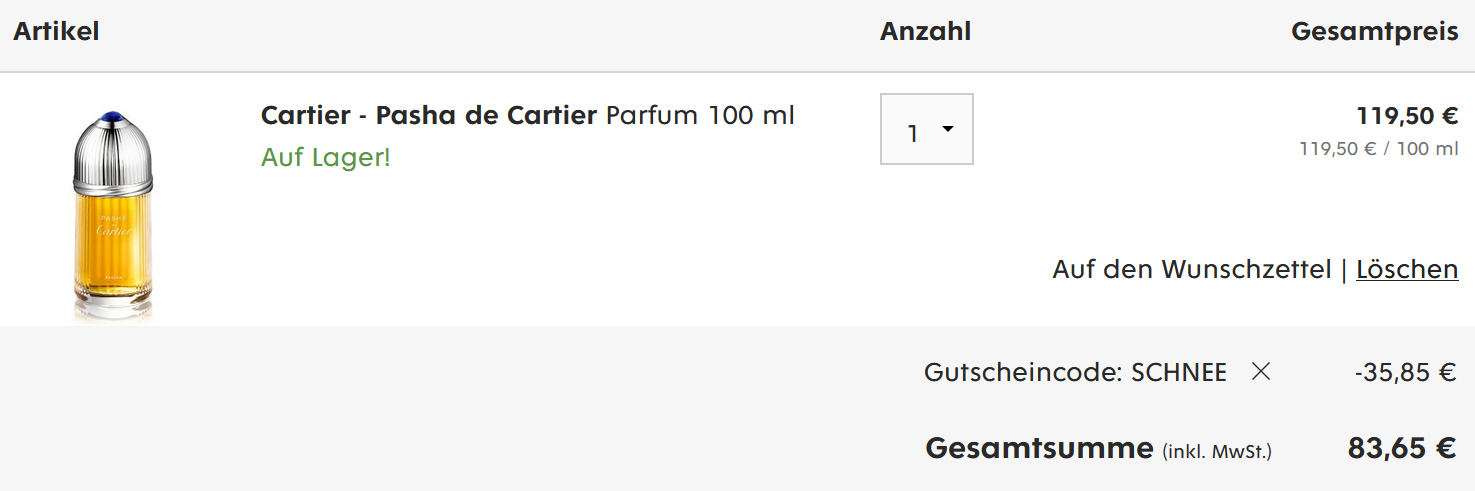Viewport: 1475px width, 491px height.
Task: Move item to Wunschzettel
Action: tap(1191, 269)
